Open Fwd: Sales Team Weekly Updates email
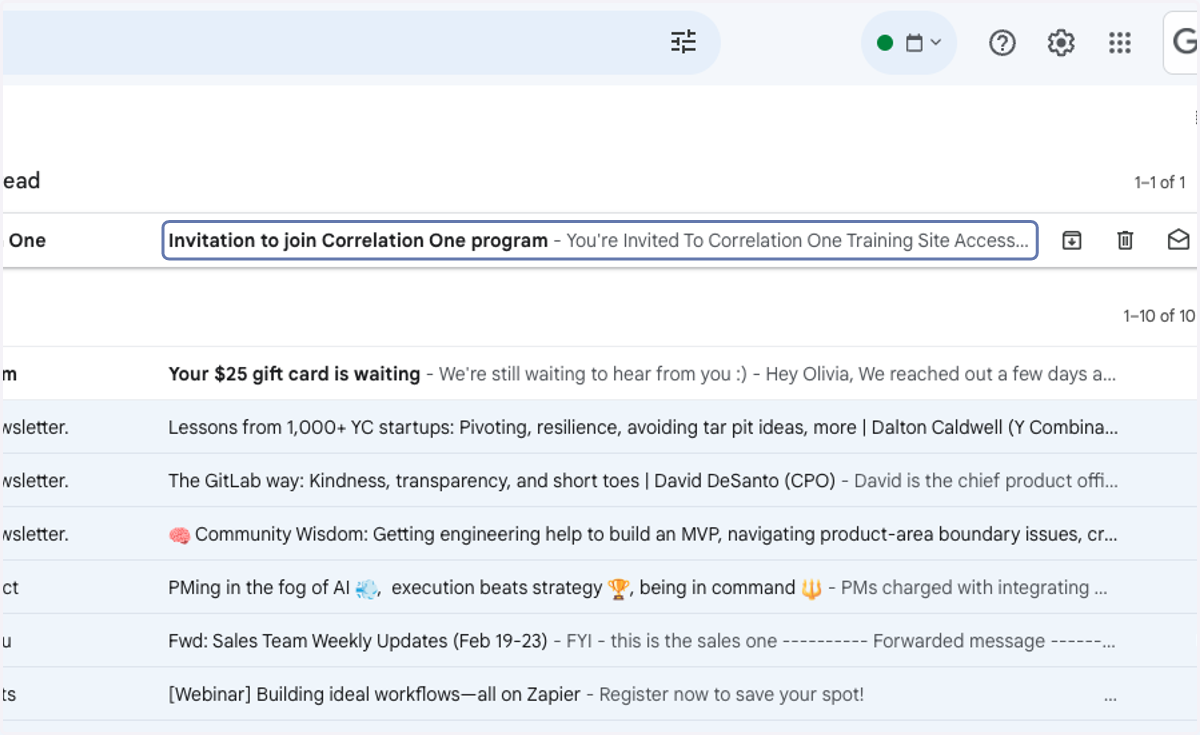The height and width of the screenshot is (735, 1200). click(600, 640)
